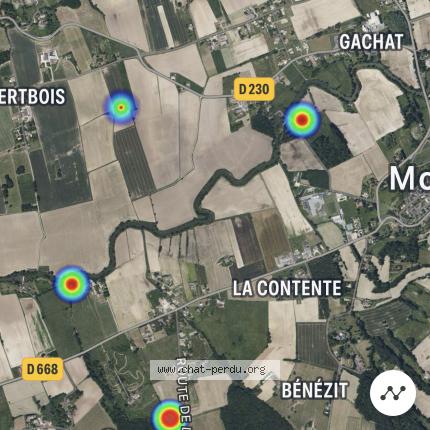This screenshot has width=430, height=430.
Task: Click the vertical Route de road label
Action: pos(183,394)
